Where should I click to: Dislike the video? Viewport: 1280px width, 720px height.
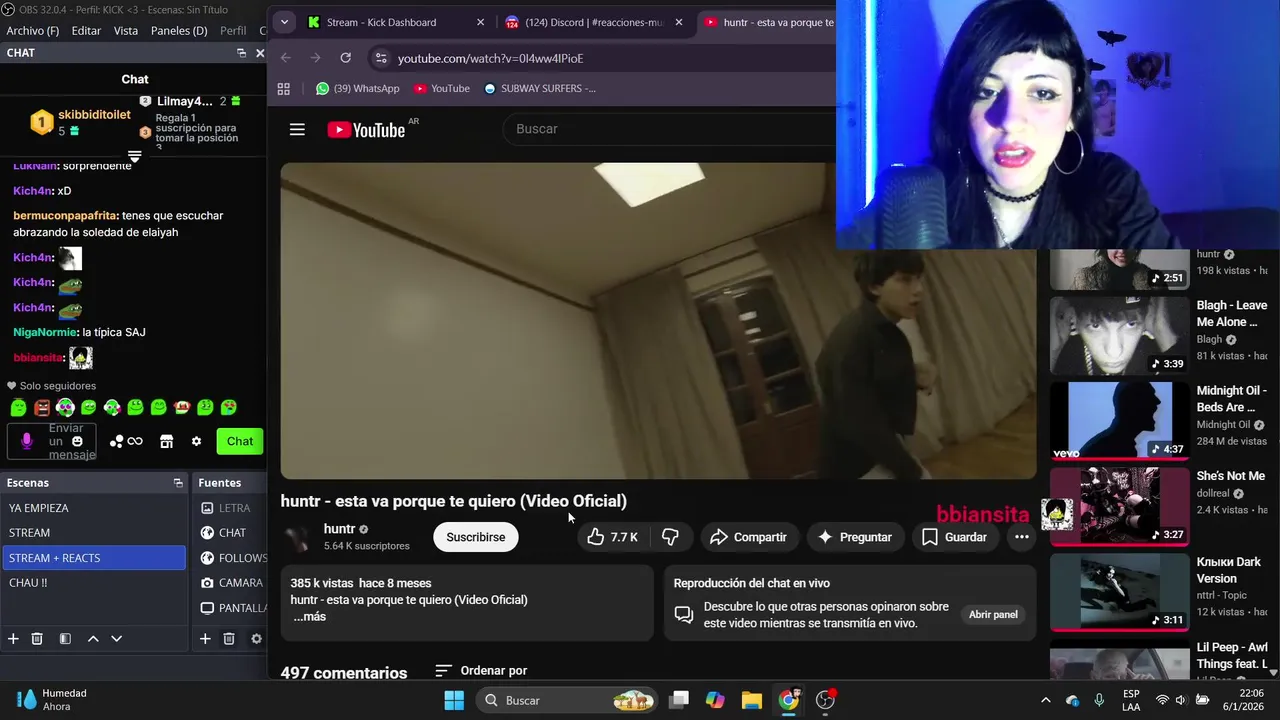click(x=670, y=537)
